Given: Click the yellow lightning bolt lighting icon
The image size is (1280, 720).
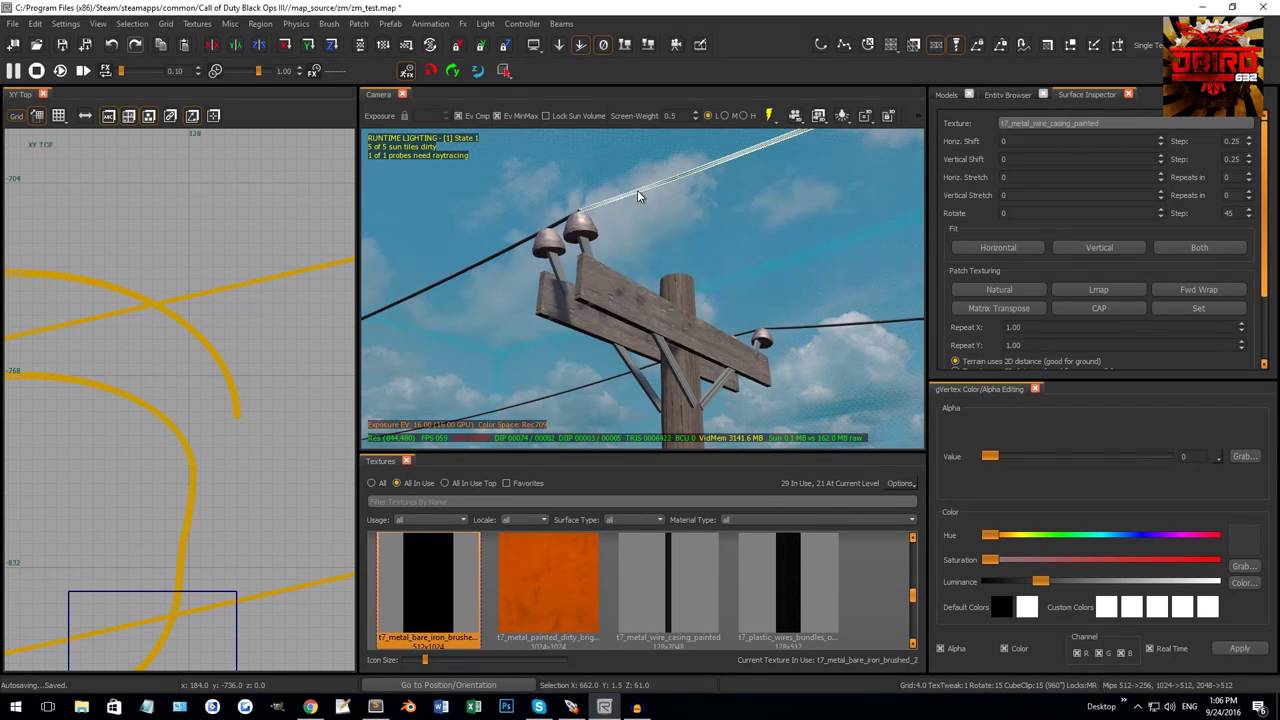Looking at the screenshot, I should pyautogui.click(x=769, y=115).
